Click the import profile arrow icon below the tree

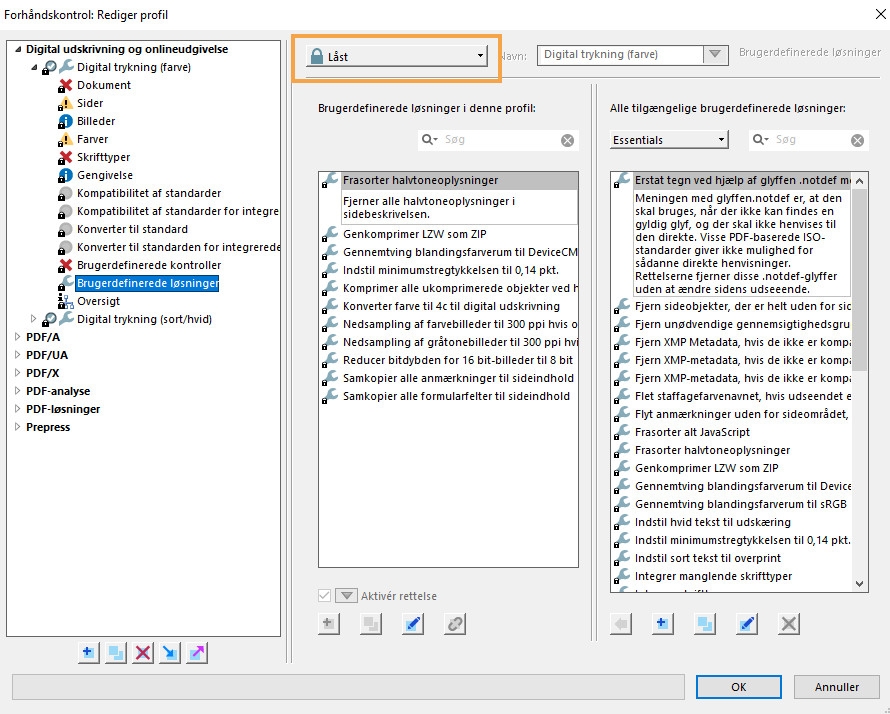170,652
